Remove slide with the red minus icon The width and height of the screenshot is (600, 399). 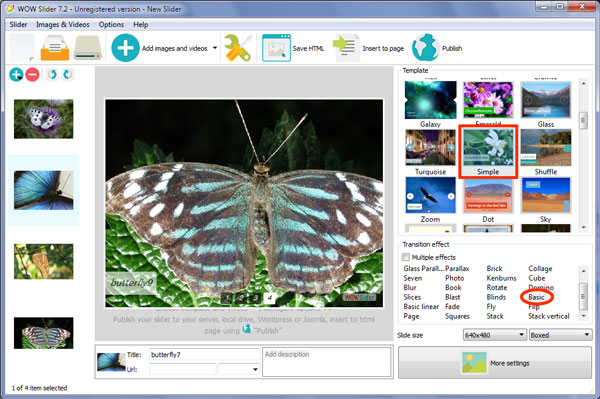pyautogui.click(x=33, y=74)
